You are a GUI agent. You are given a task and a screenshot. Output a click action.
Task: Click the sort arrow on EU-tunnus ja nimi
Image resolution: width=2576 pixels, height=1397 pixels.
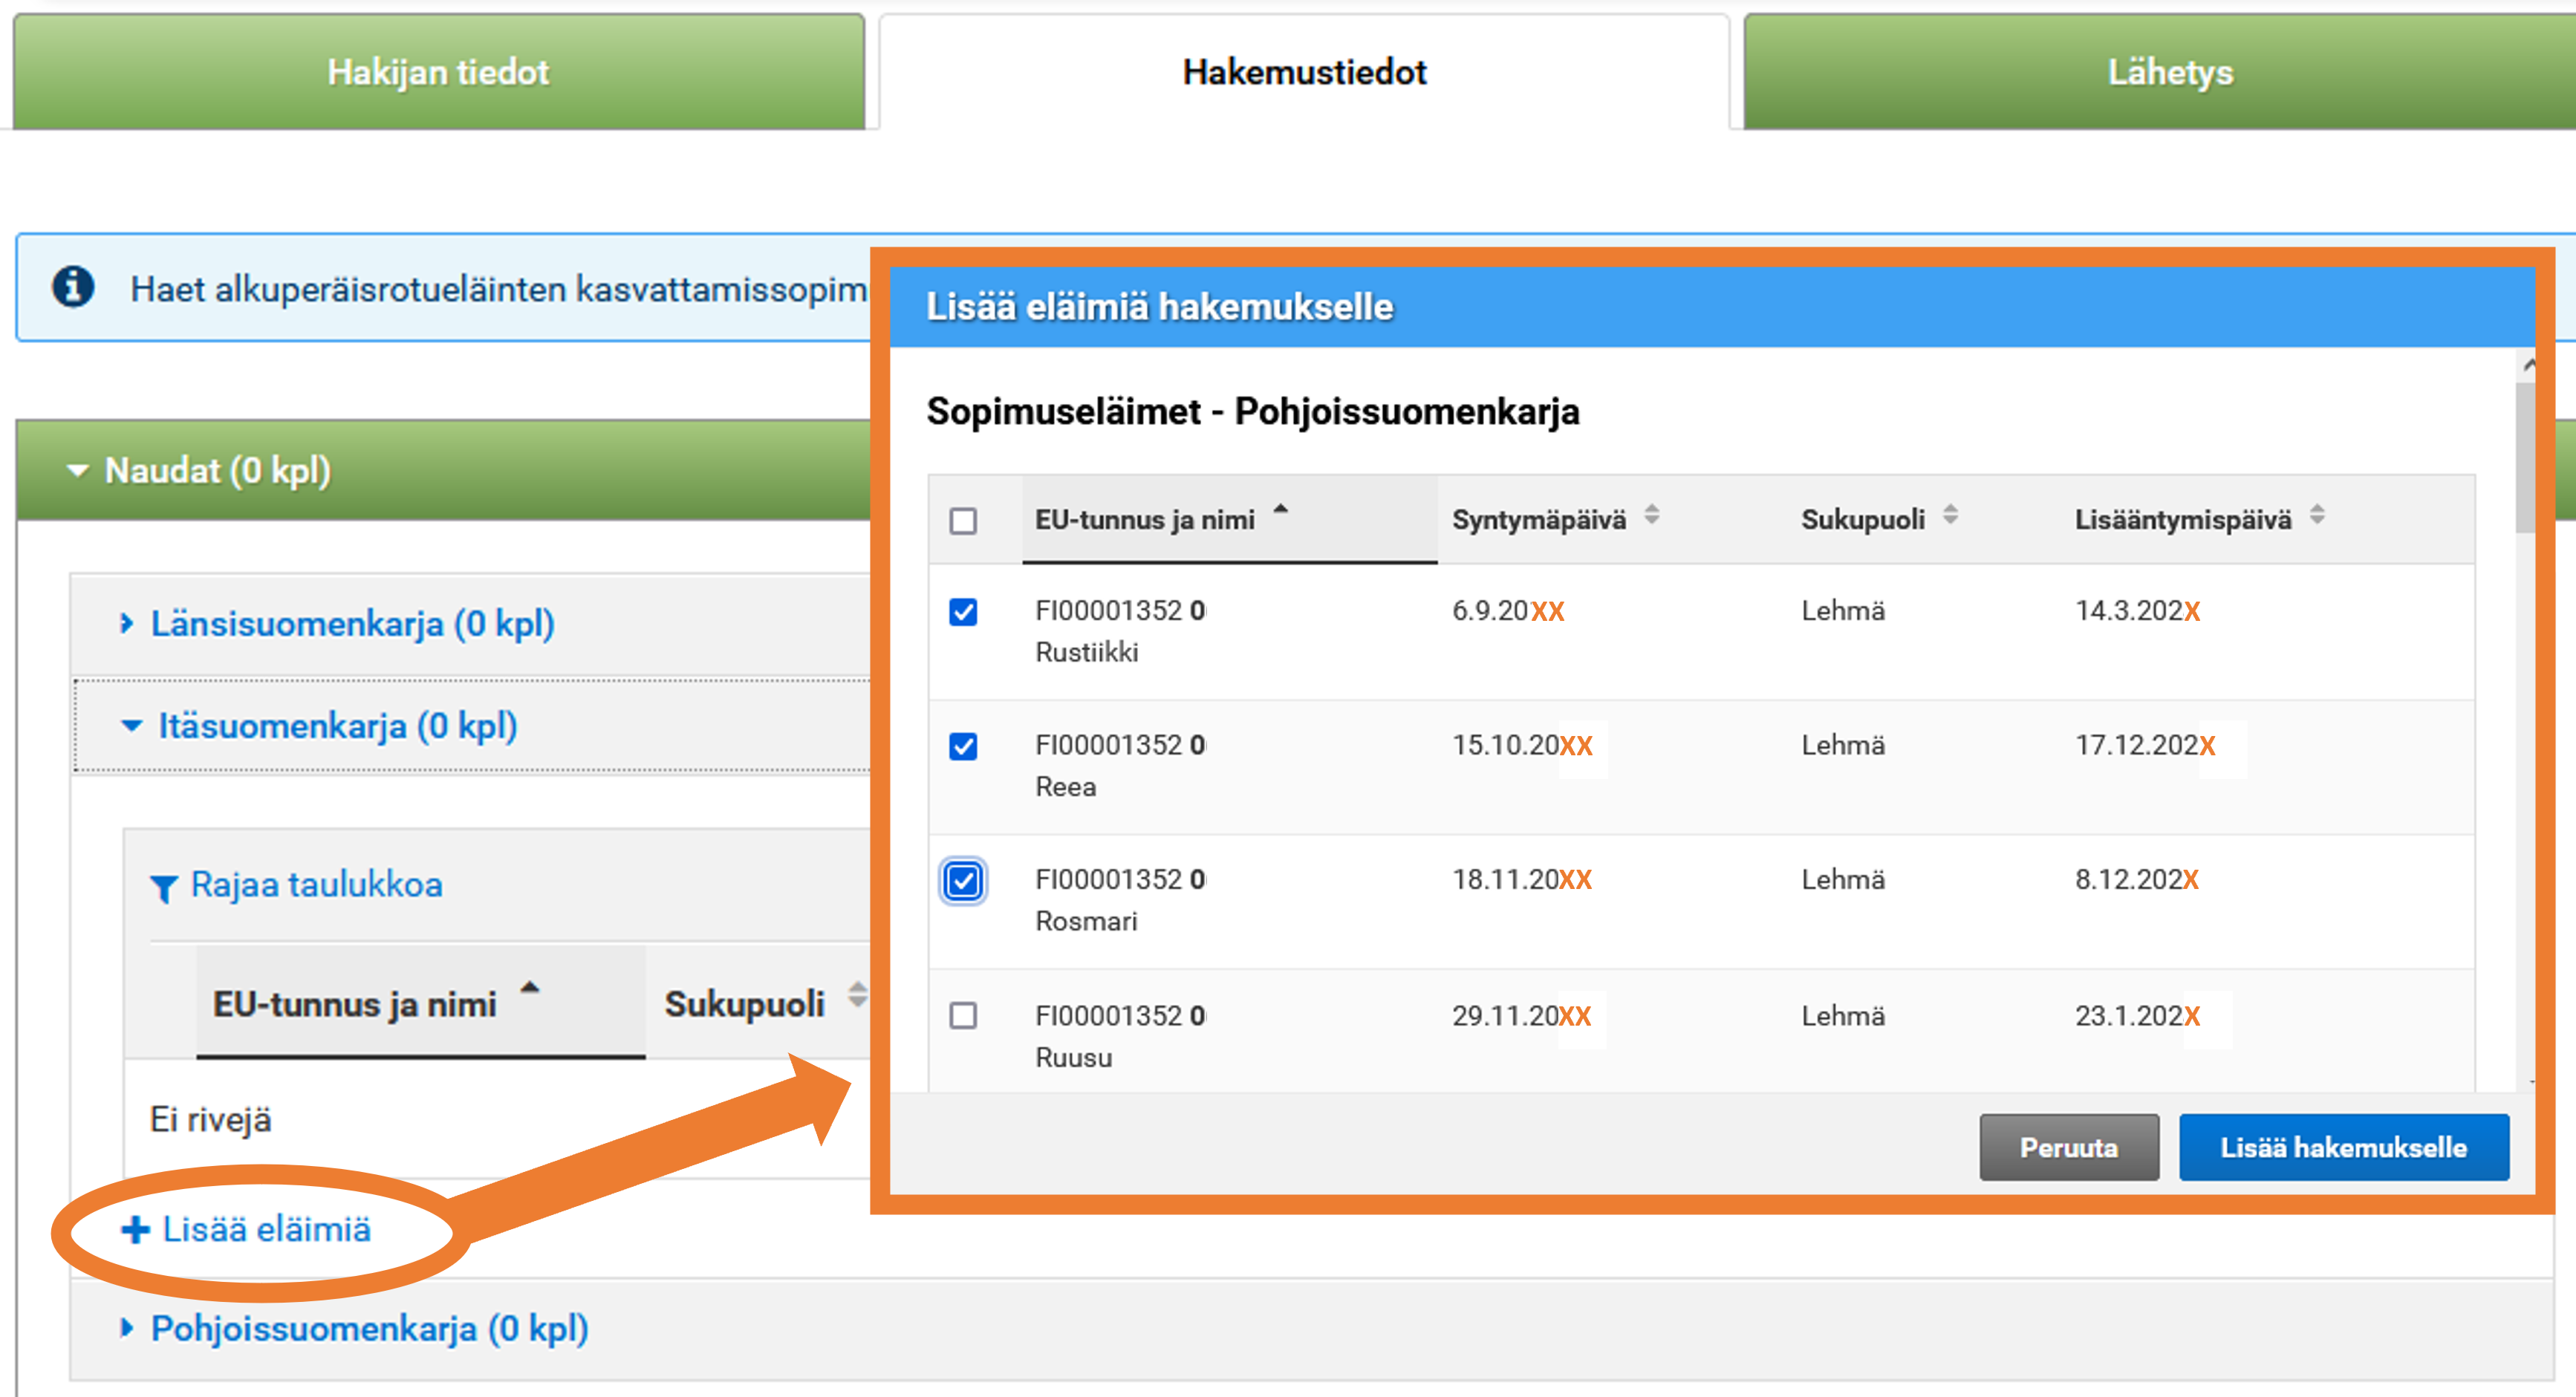click(1281, 509)
